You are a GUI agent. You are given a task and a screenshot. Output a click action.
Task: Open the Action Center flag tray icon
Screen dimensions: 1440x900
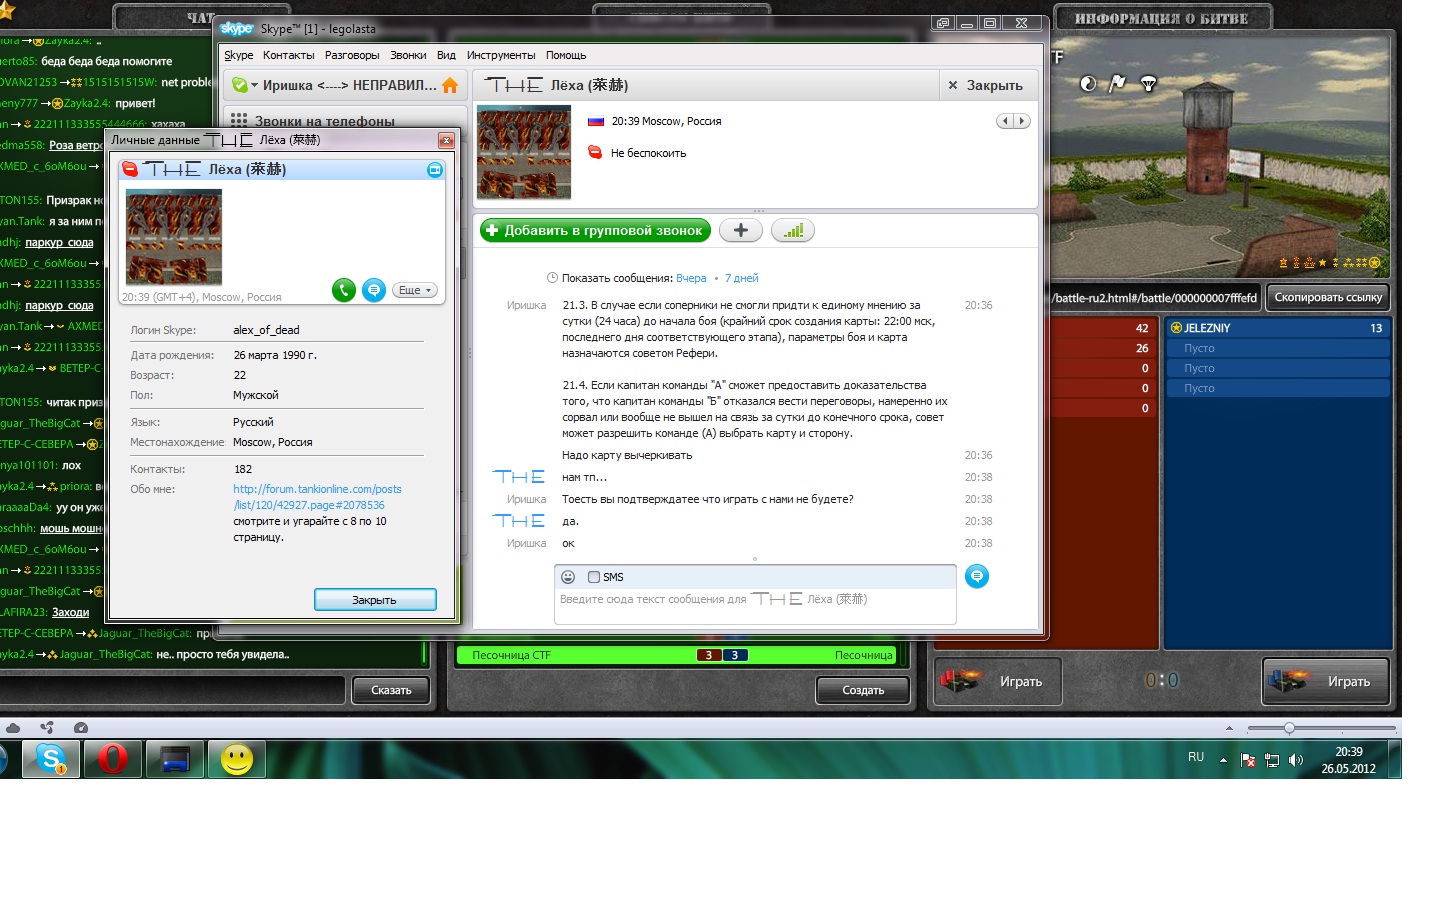(1248, 760)
